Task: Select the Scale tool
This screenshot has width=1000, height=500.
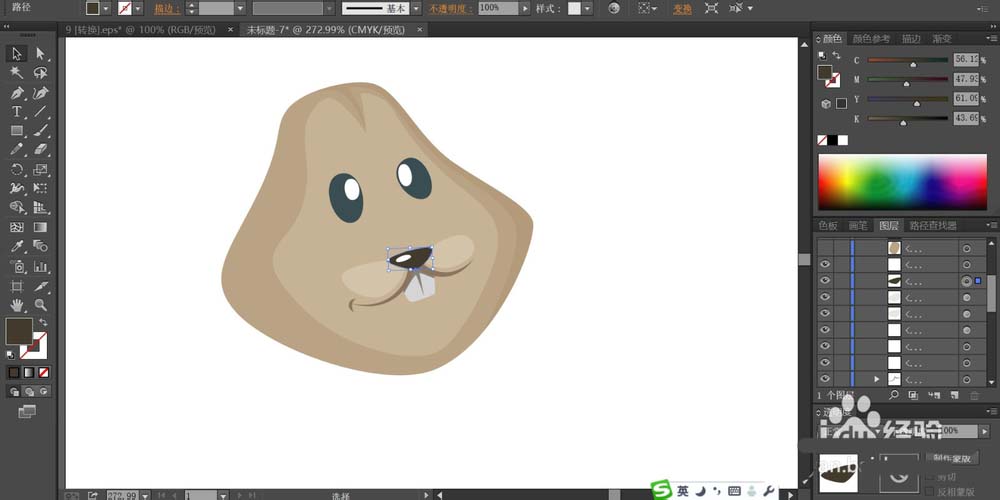Action: pos(40,170)
